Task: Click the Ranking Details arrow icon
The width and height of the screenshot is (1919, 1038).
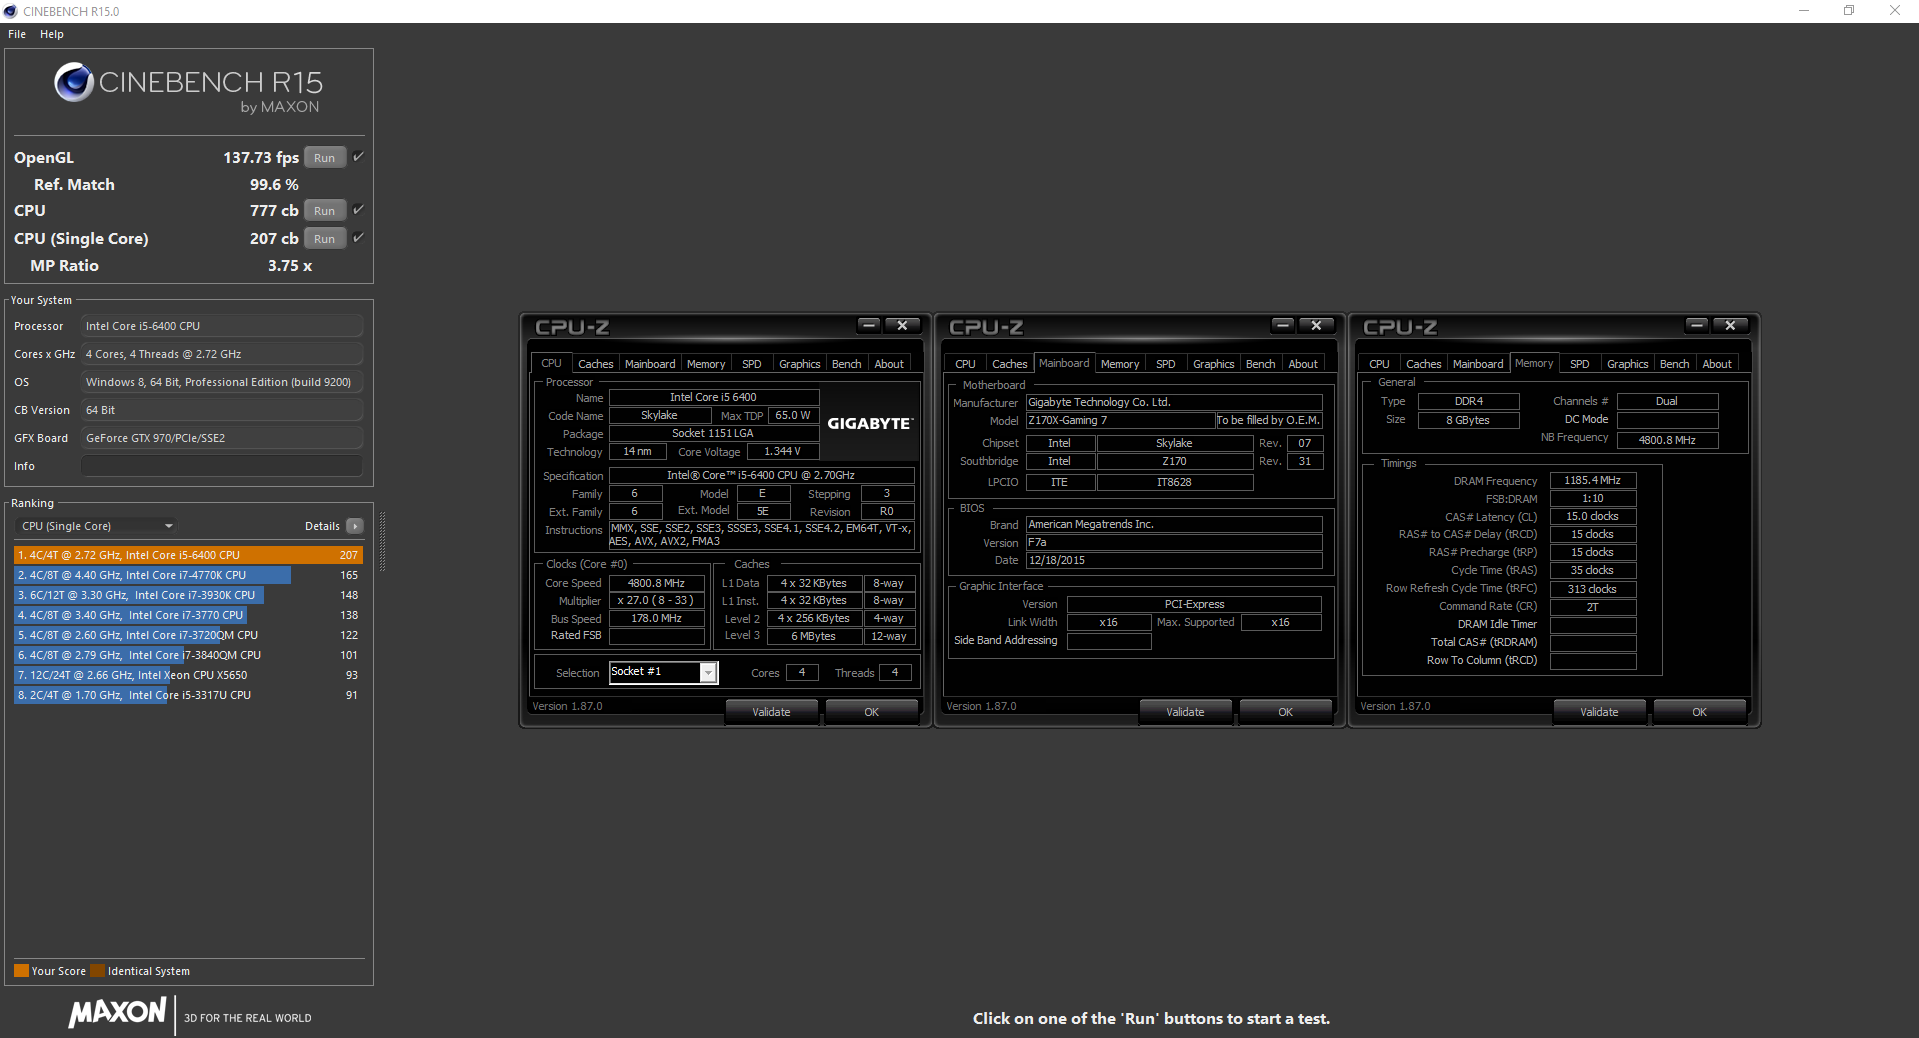Action: [x=354, y=526]
